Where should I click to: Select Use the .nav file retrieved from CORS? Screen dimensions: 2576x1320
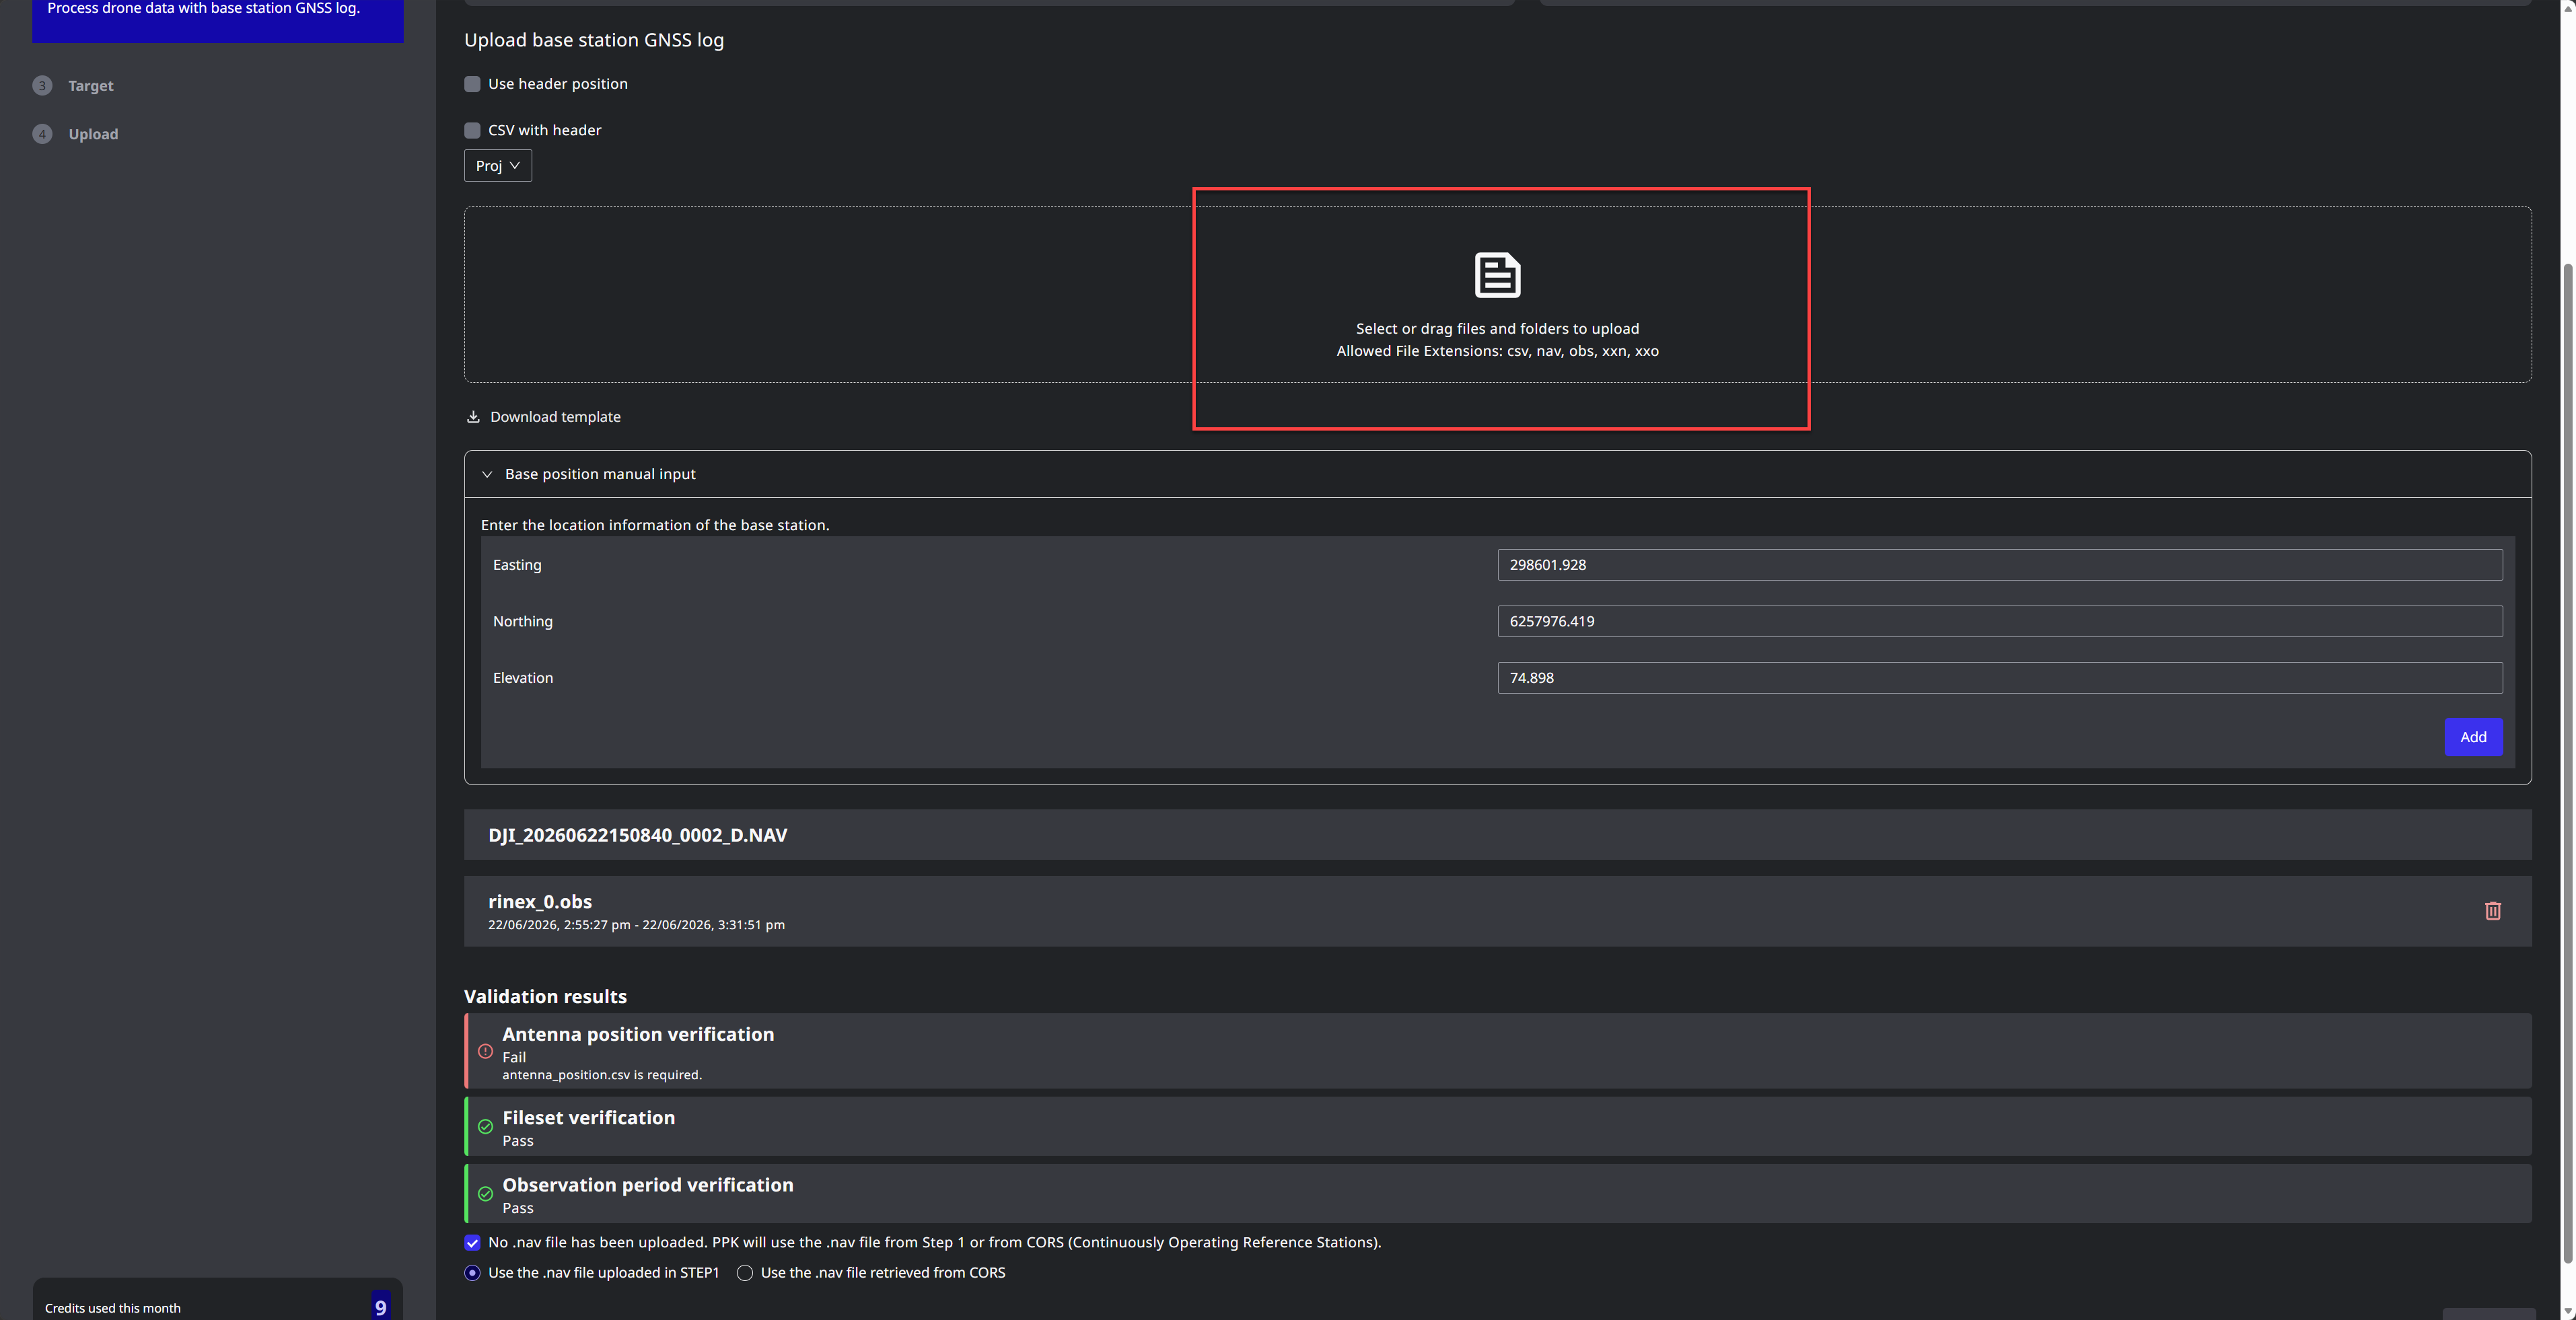click(x=745, y=1273)
